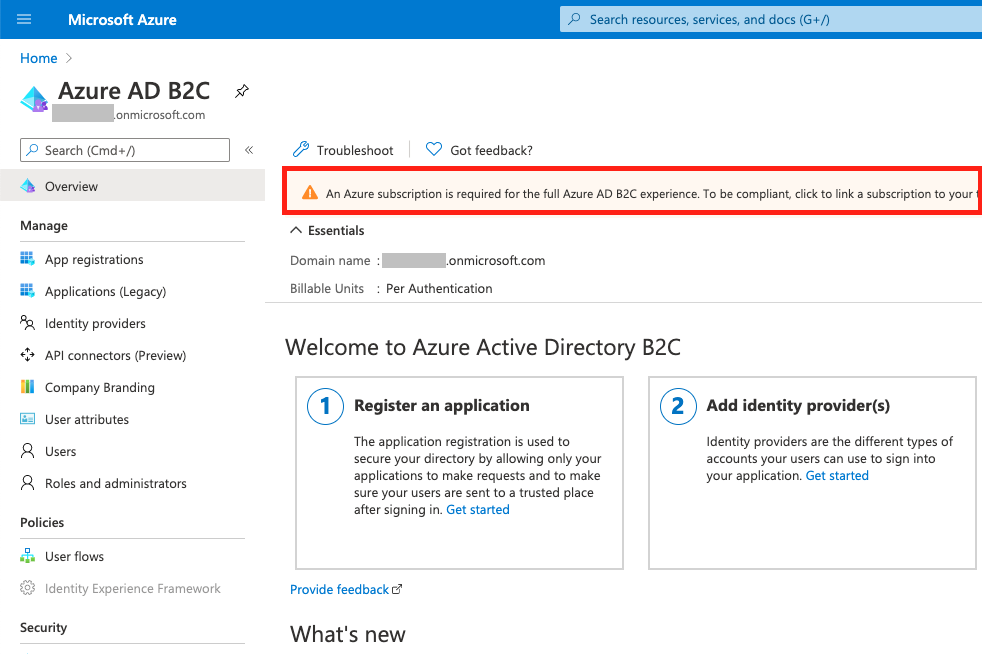Select Overview in the sidebar
The height and width of the screenshot is (654, 982).
69,186
